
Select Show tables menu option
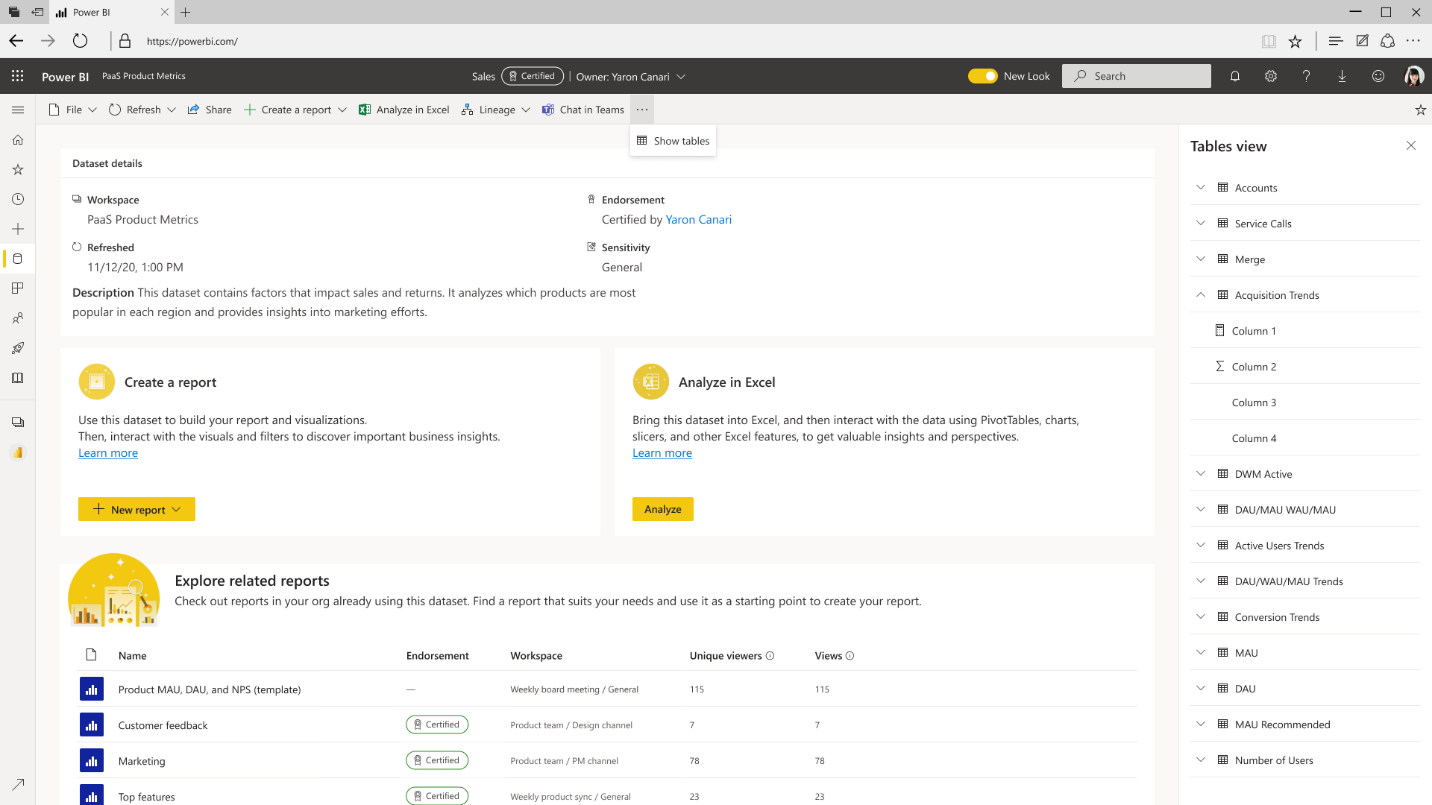tap(673, 141)
